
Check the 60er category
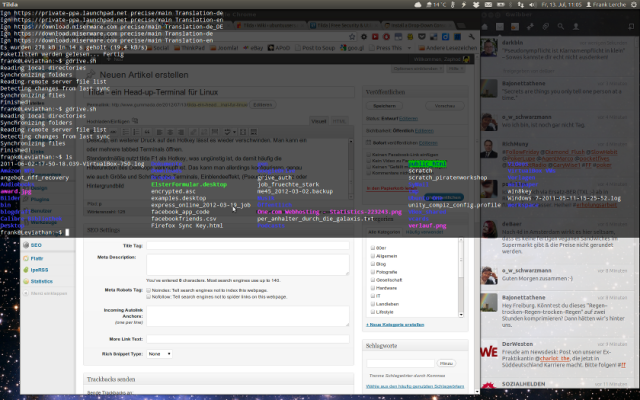click(372, 248)
